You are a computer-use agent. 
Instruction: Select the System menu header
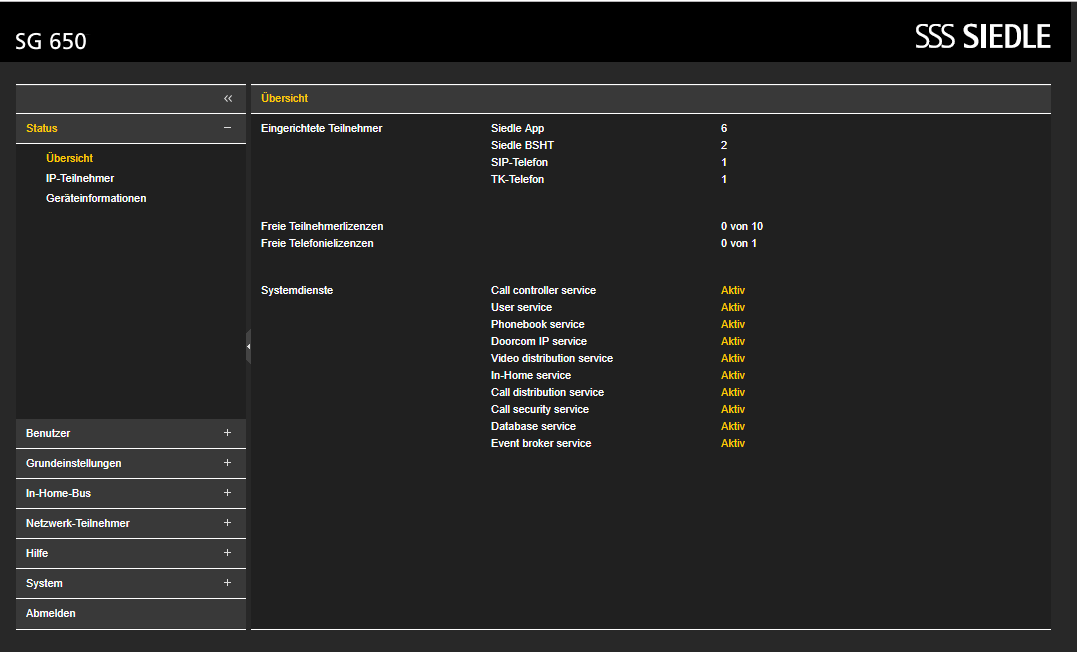(x=131, y=583)
